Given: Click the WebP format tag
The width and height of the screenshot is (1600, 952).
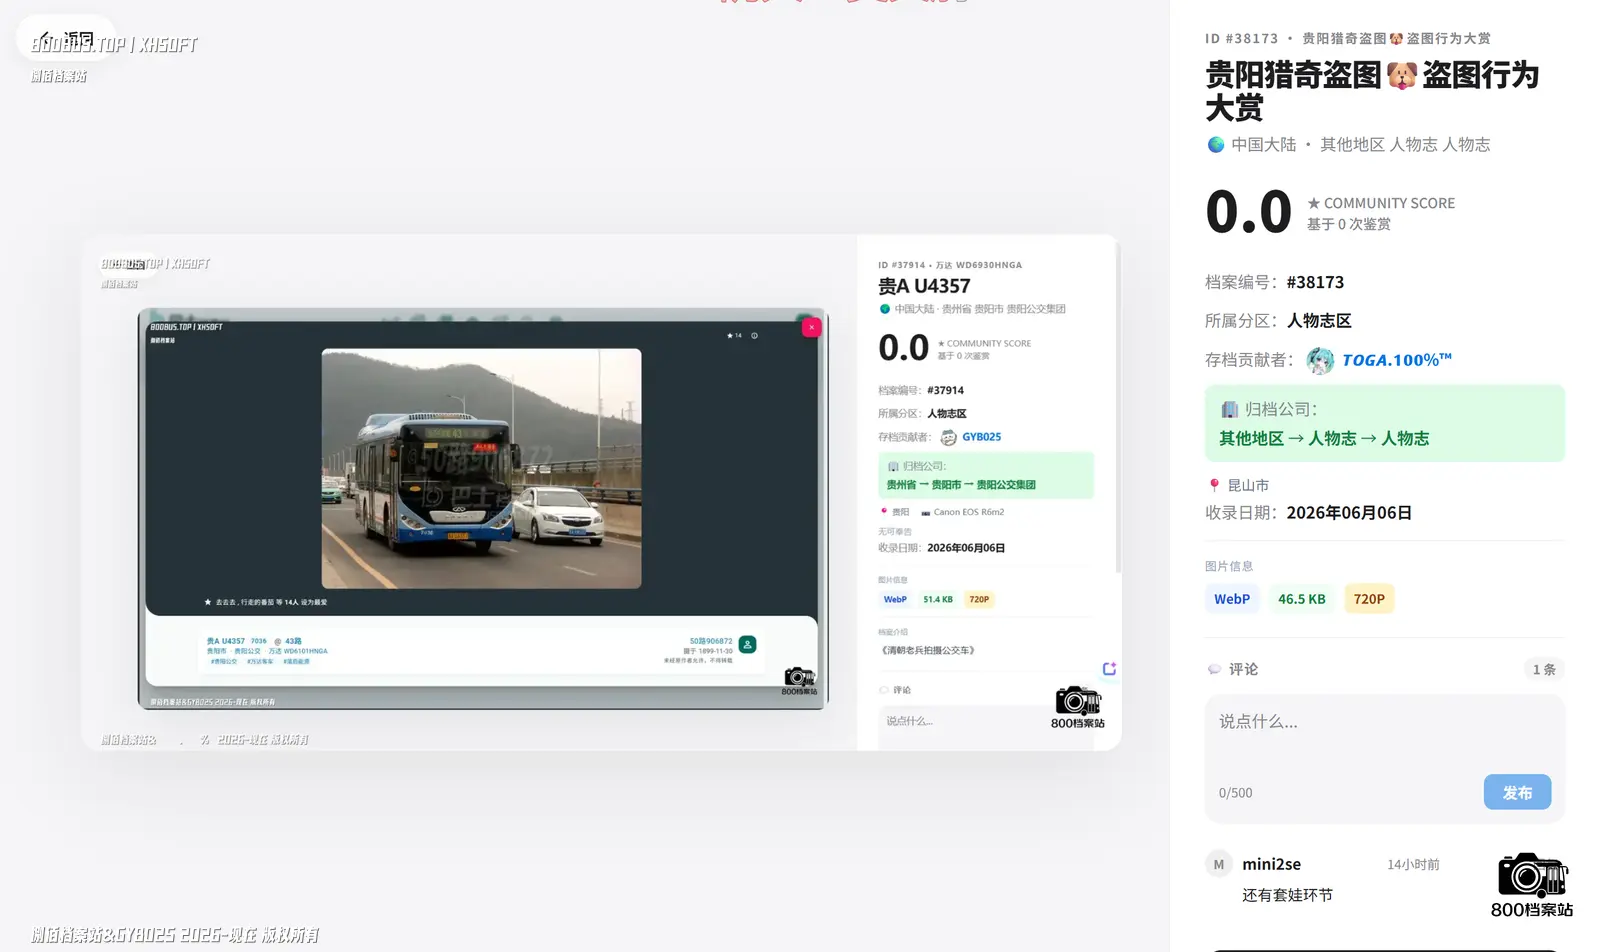Looking at the screenshot, I should coord(1232,599).
